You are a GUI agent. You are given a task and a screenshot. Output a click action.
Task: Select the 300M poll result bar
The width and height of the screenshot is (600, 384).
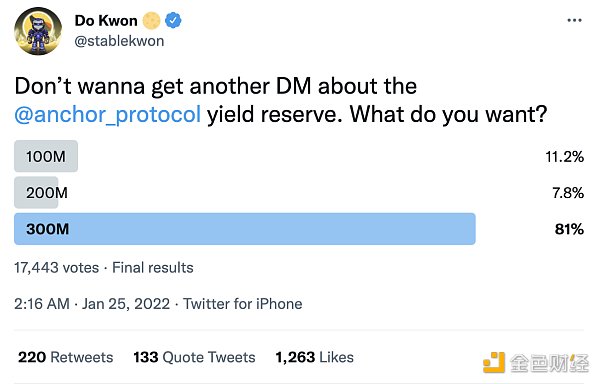coord(245,229)
